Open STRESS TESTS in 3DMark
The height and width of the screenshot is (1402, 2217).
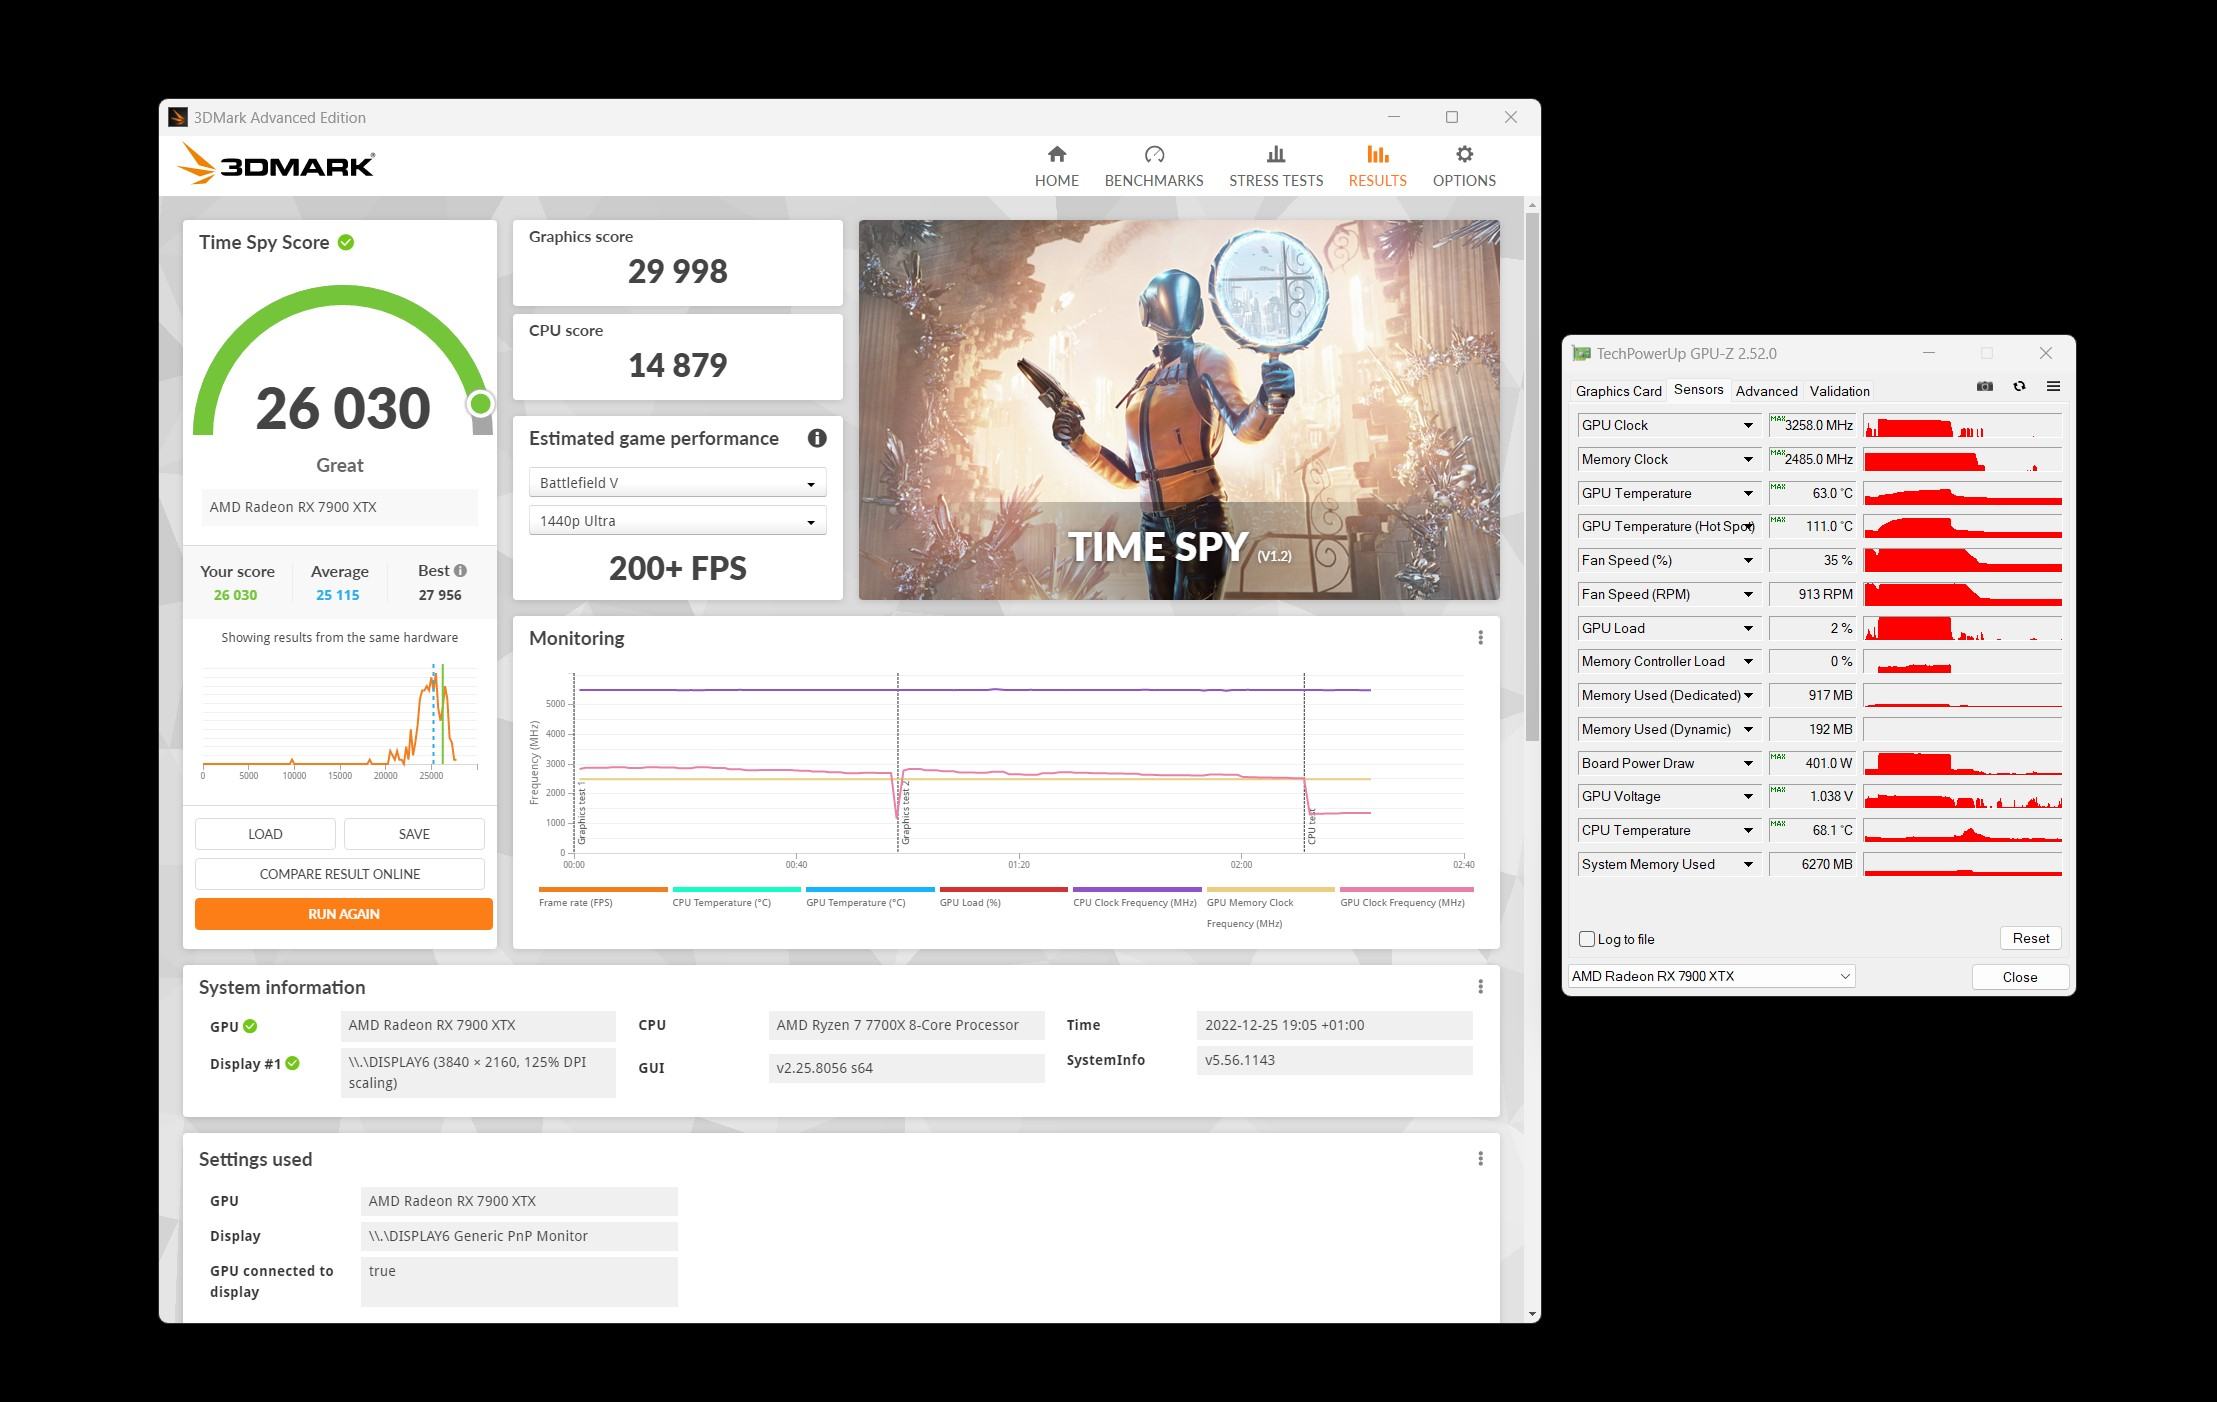1275,166
